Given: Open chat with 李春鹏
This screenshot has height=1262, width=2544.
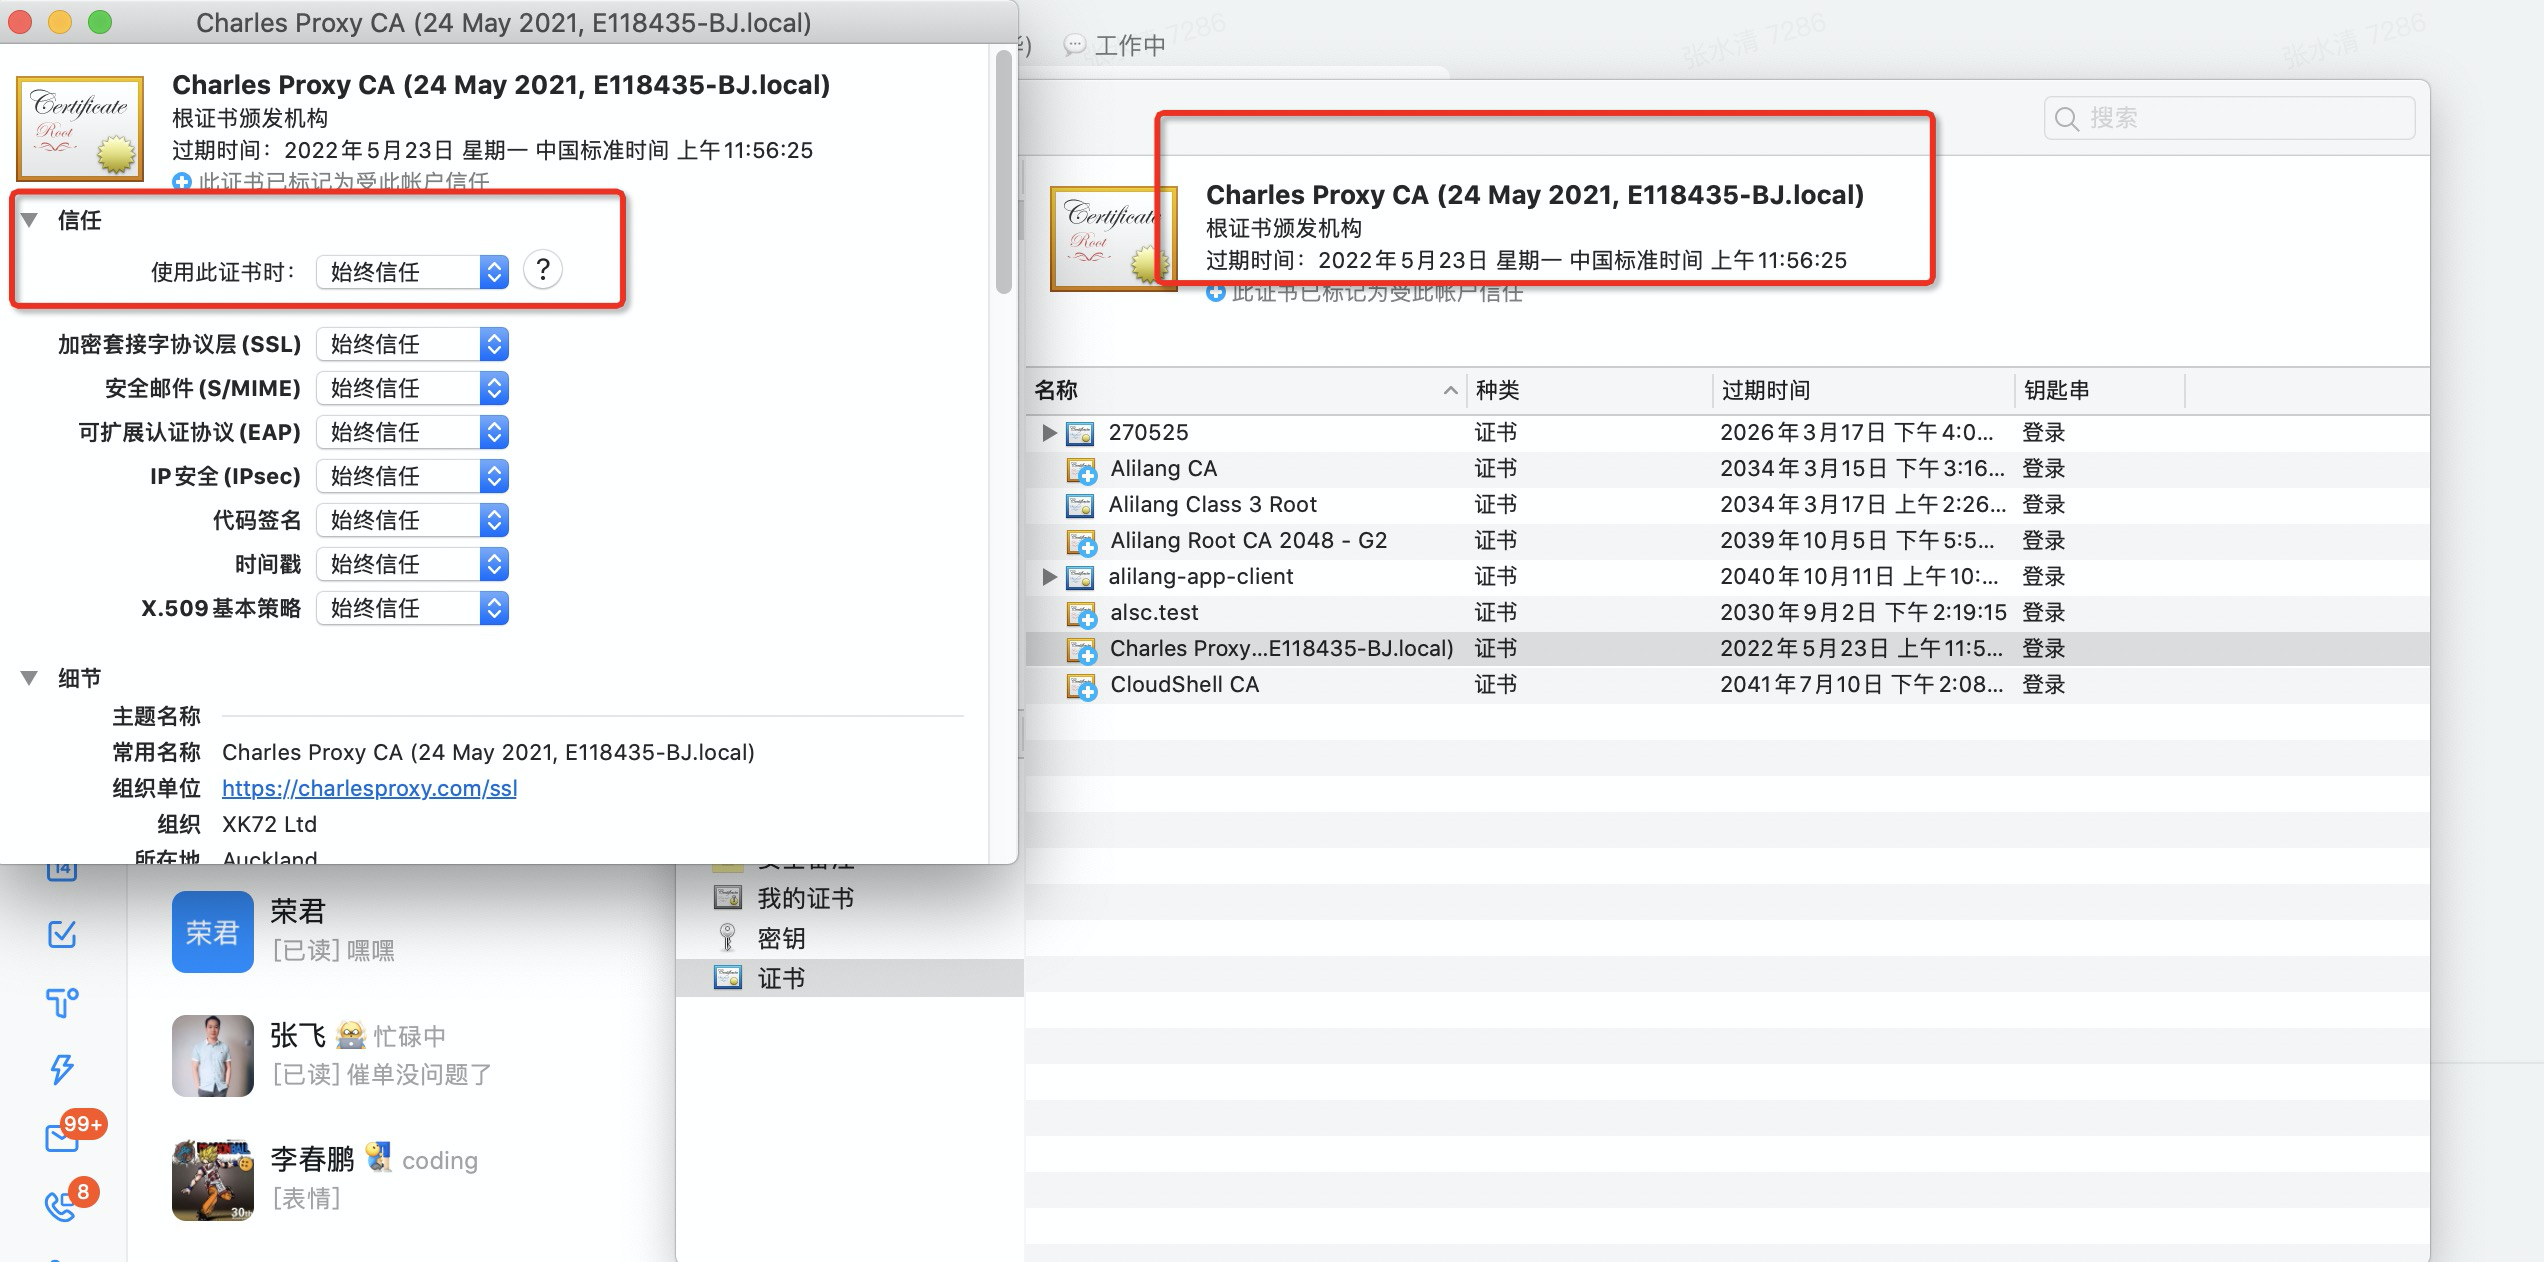Looking at the screenshot, I should (x=400, y=1180).
